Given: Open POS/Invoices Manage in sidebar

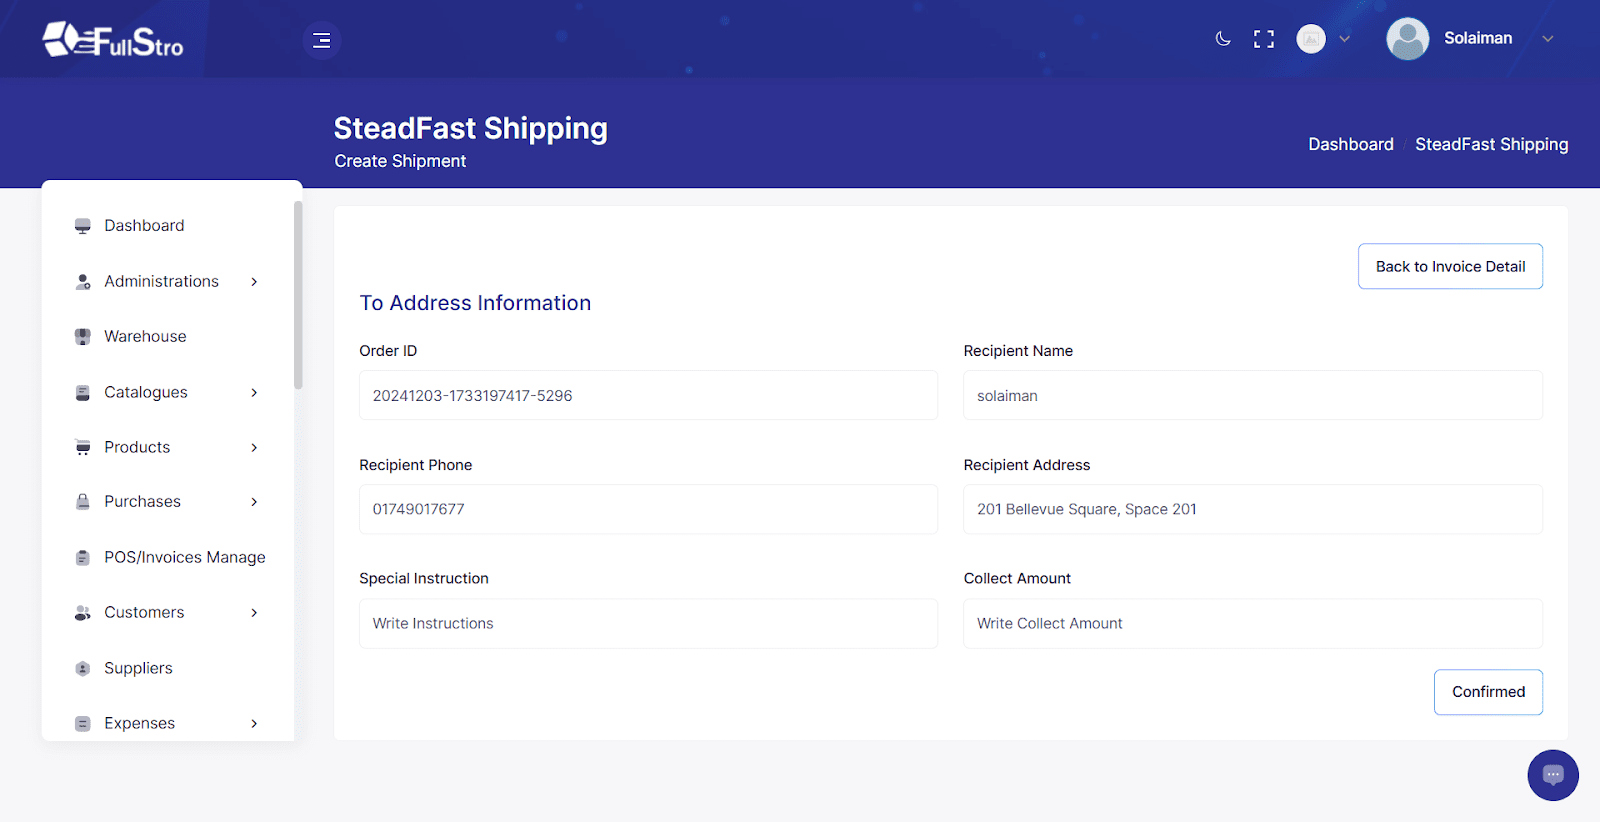Looking at the screenshot, I should 185,557.
